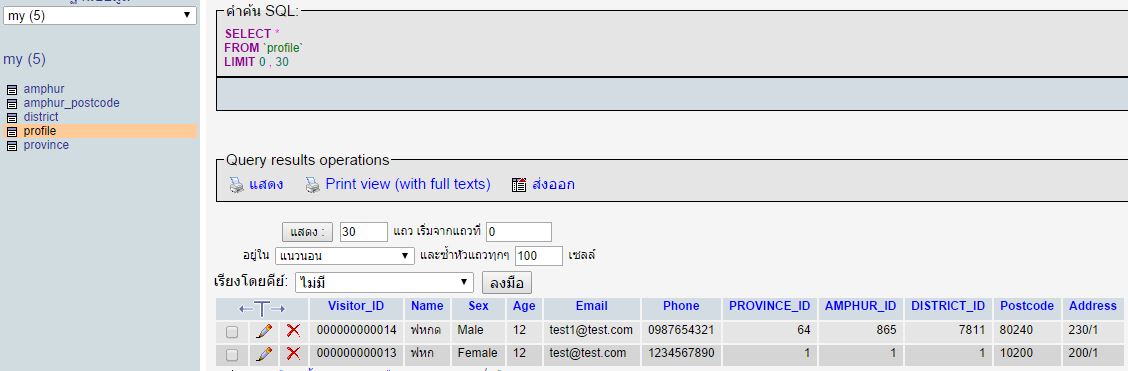Open the แนวนอน display mode dropdown
The width and height of the screenshot is (1128, 371).
point(345,256)
